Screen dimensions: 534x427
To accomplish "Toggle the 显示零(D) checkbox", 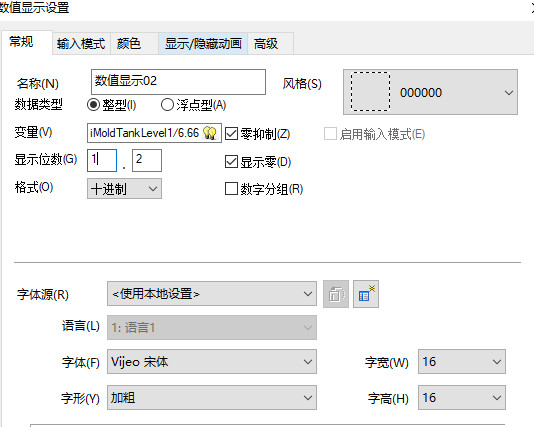I will click(231, 161).
